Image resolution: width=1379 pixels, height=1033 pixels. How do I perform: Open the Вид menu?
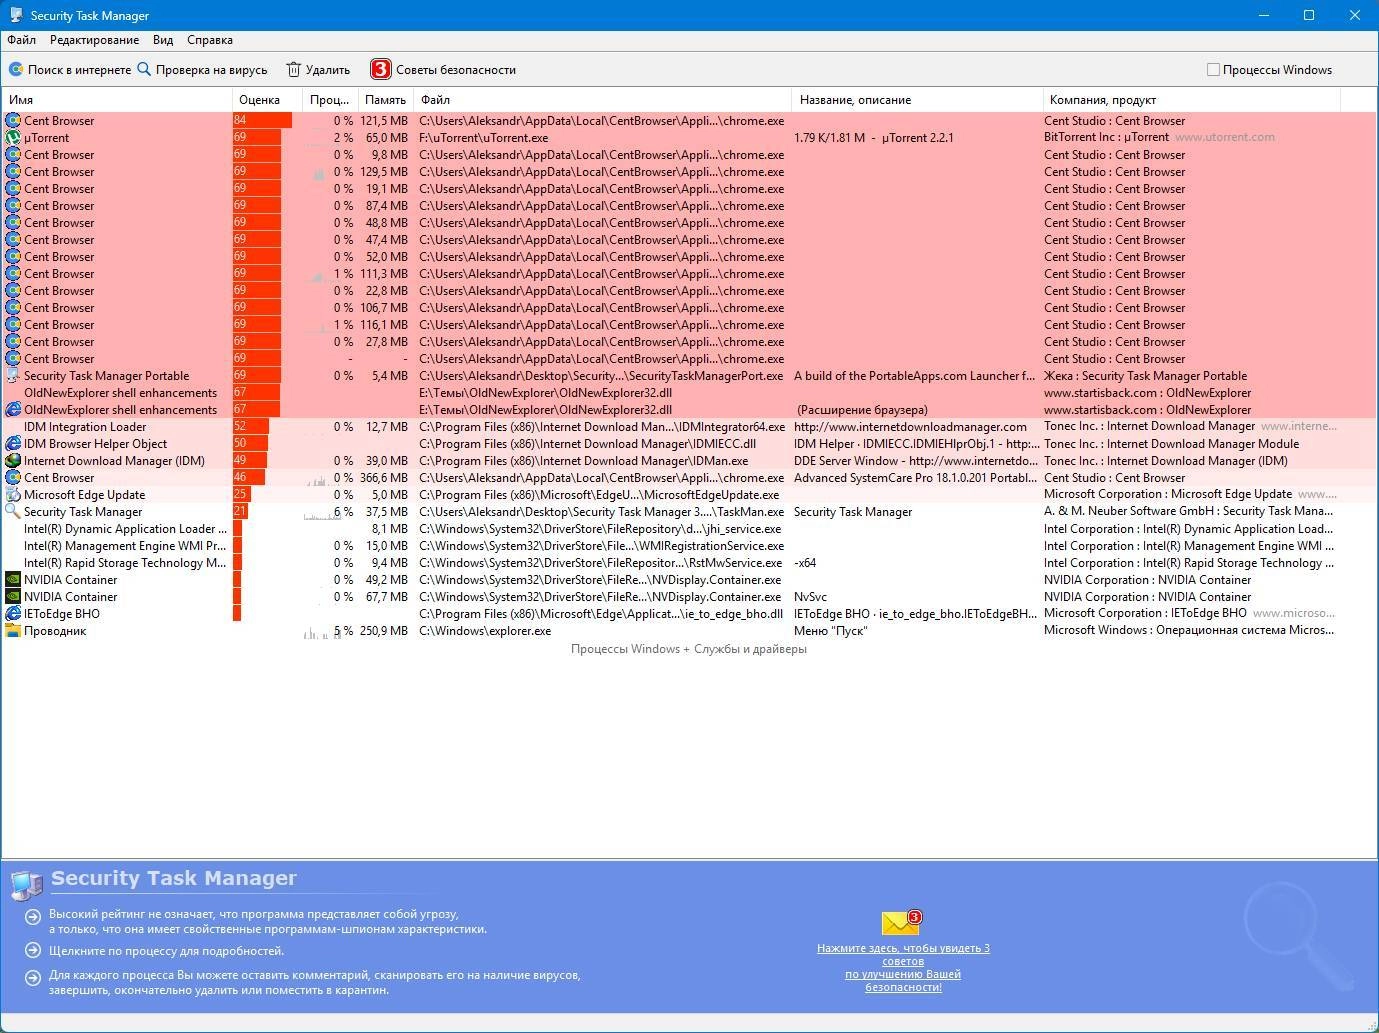click(163, 40)
